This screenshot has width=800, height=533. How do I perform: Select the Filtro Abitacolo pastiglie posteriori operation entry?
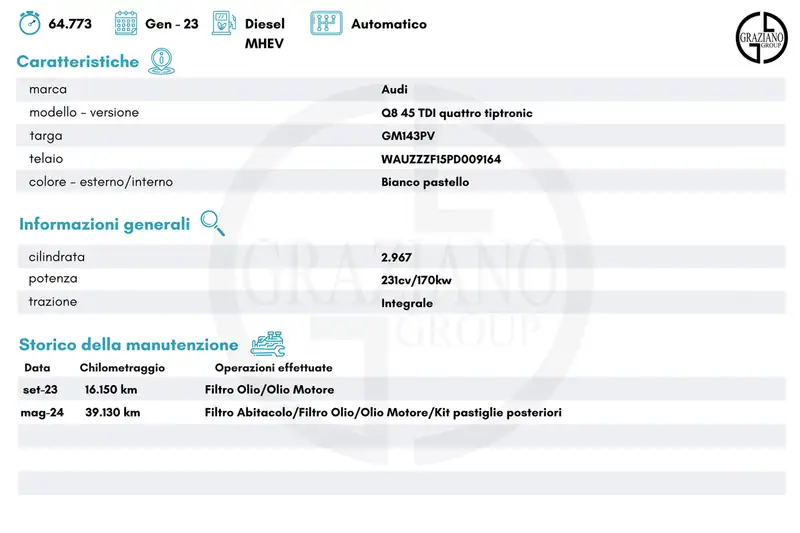pos(383,413)
